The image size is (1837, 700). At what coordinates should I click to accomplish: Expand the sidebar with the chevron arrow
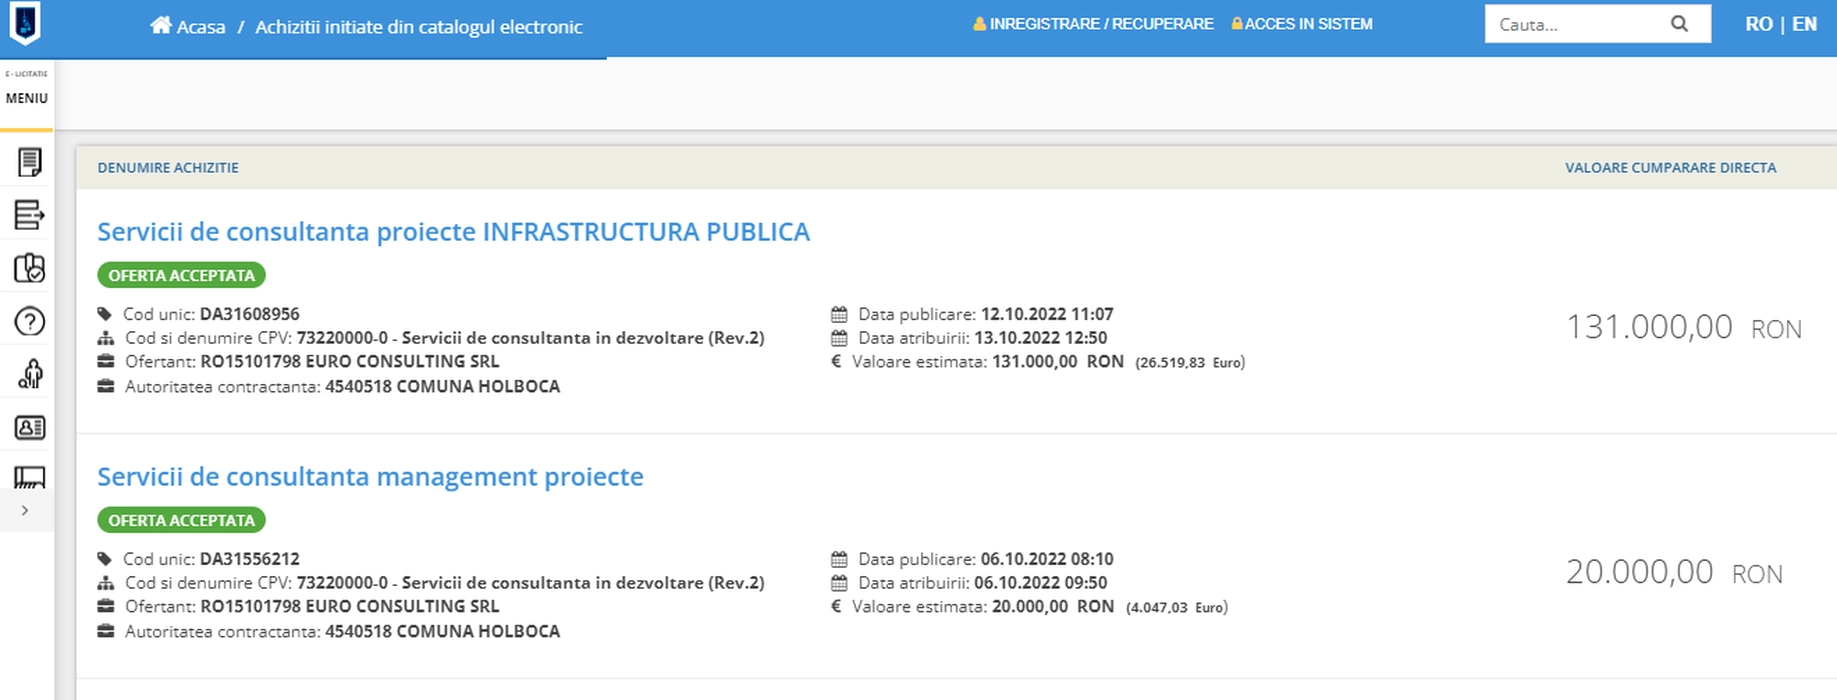[x=25, y=510]
